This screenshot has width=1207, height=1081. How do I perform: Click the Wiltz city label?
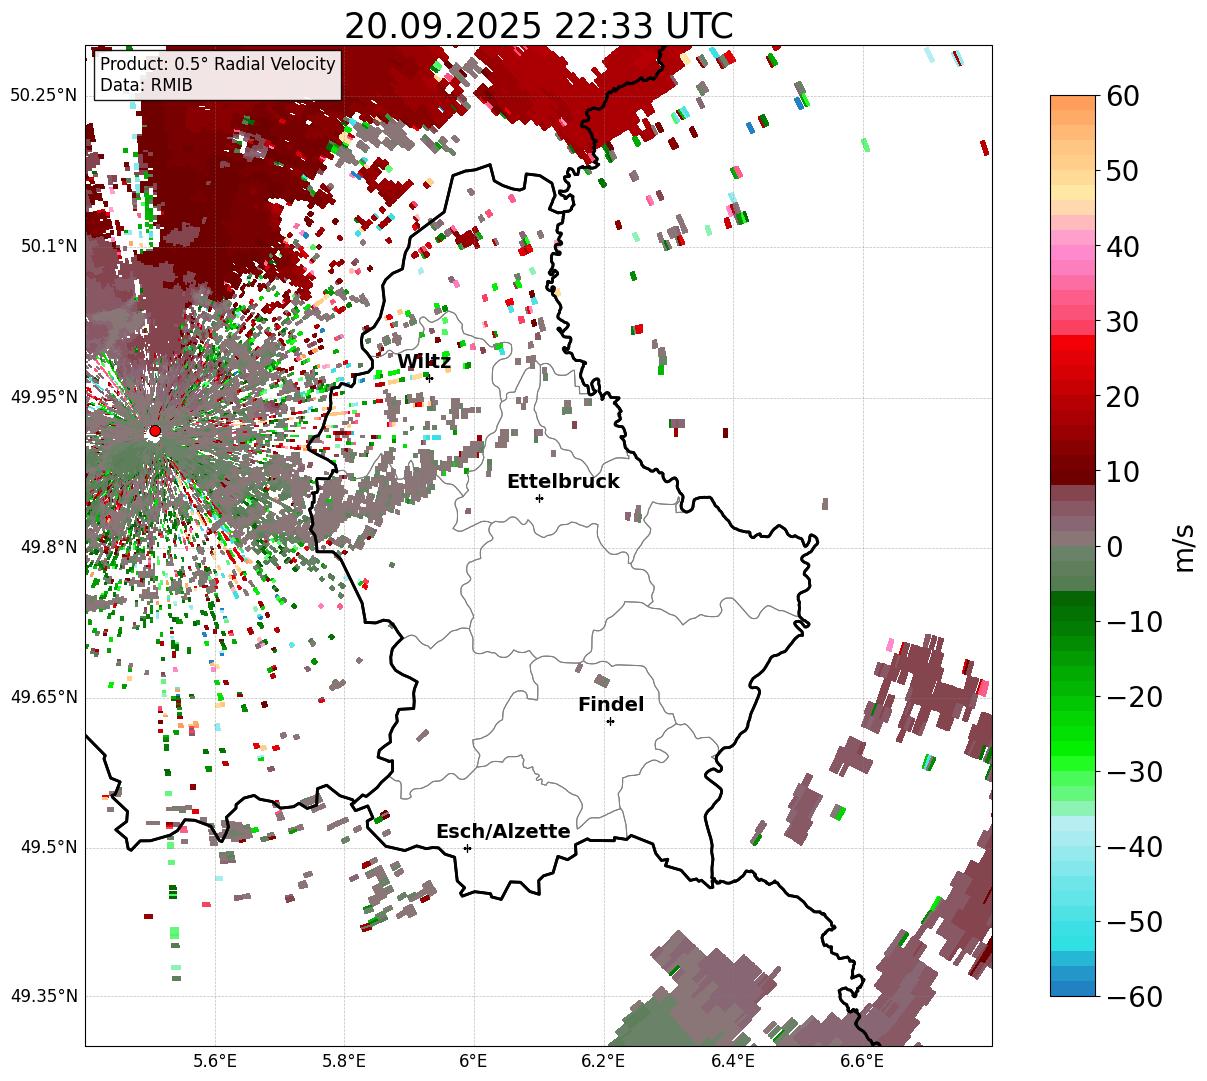[x=424, y=361]
